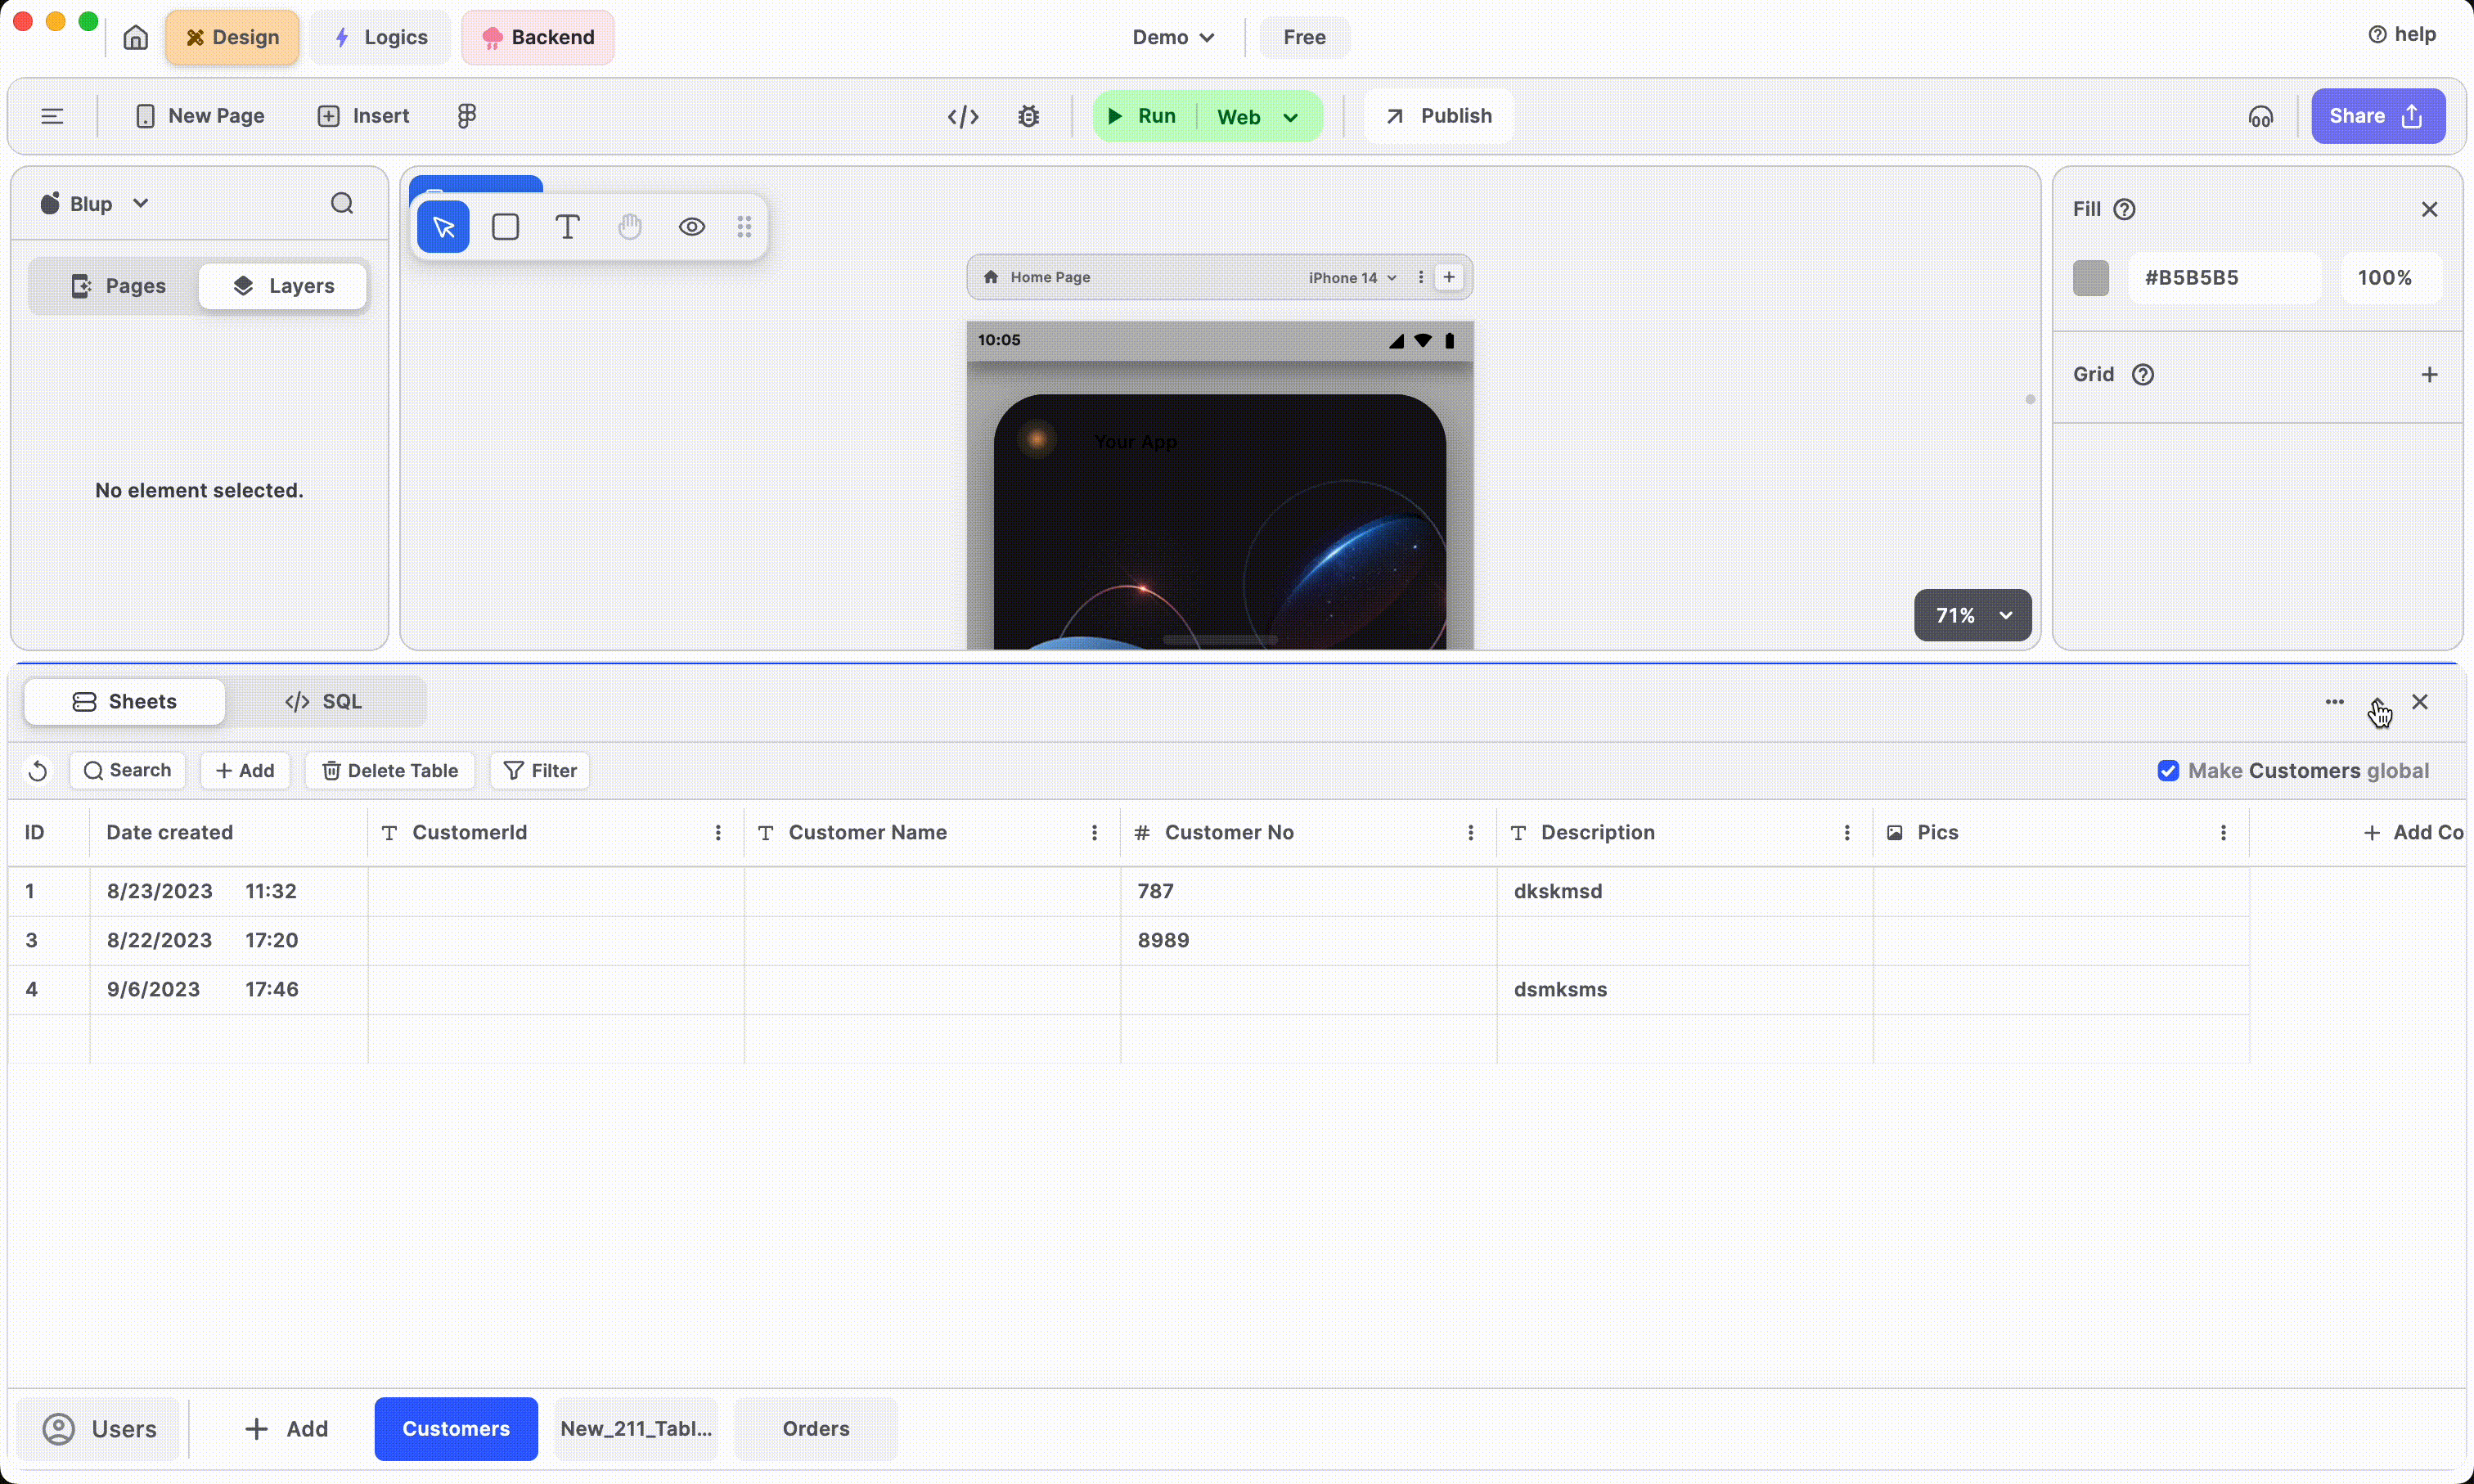Click the refresh table icon

point(38,771)
